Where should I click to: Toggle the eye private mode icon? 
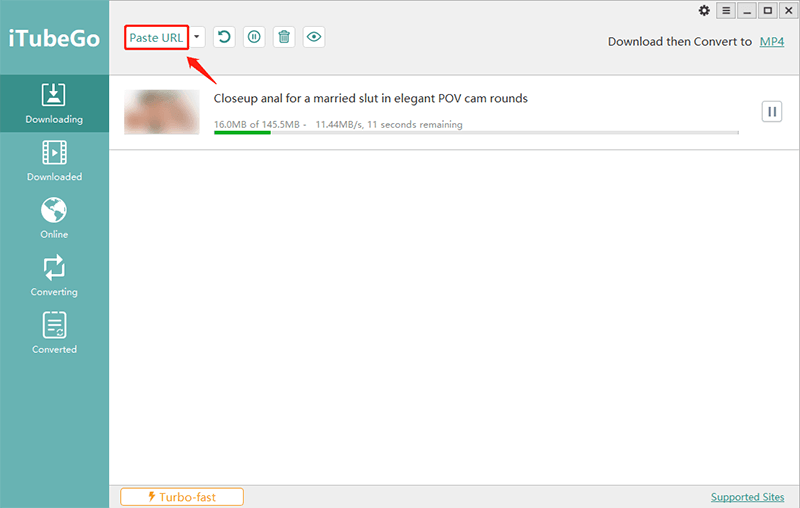(x=314, y=37)
